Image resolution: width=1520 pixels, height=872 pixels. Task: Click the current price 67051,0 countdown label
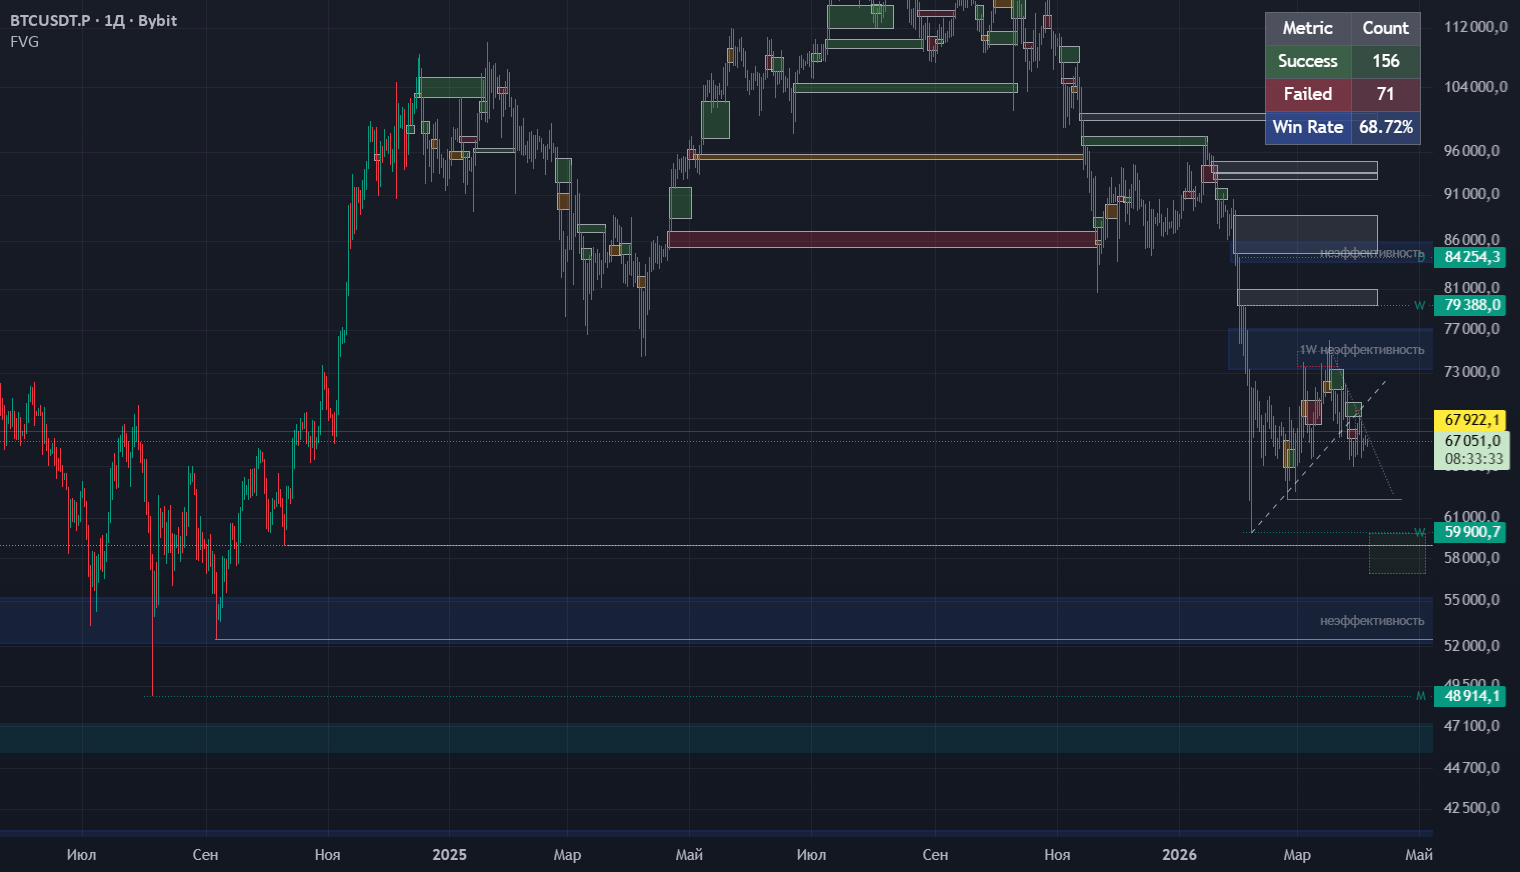[x=1471, y=450]
